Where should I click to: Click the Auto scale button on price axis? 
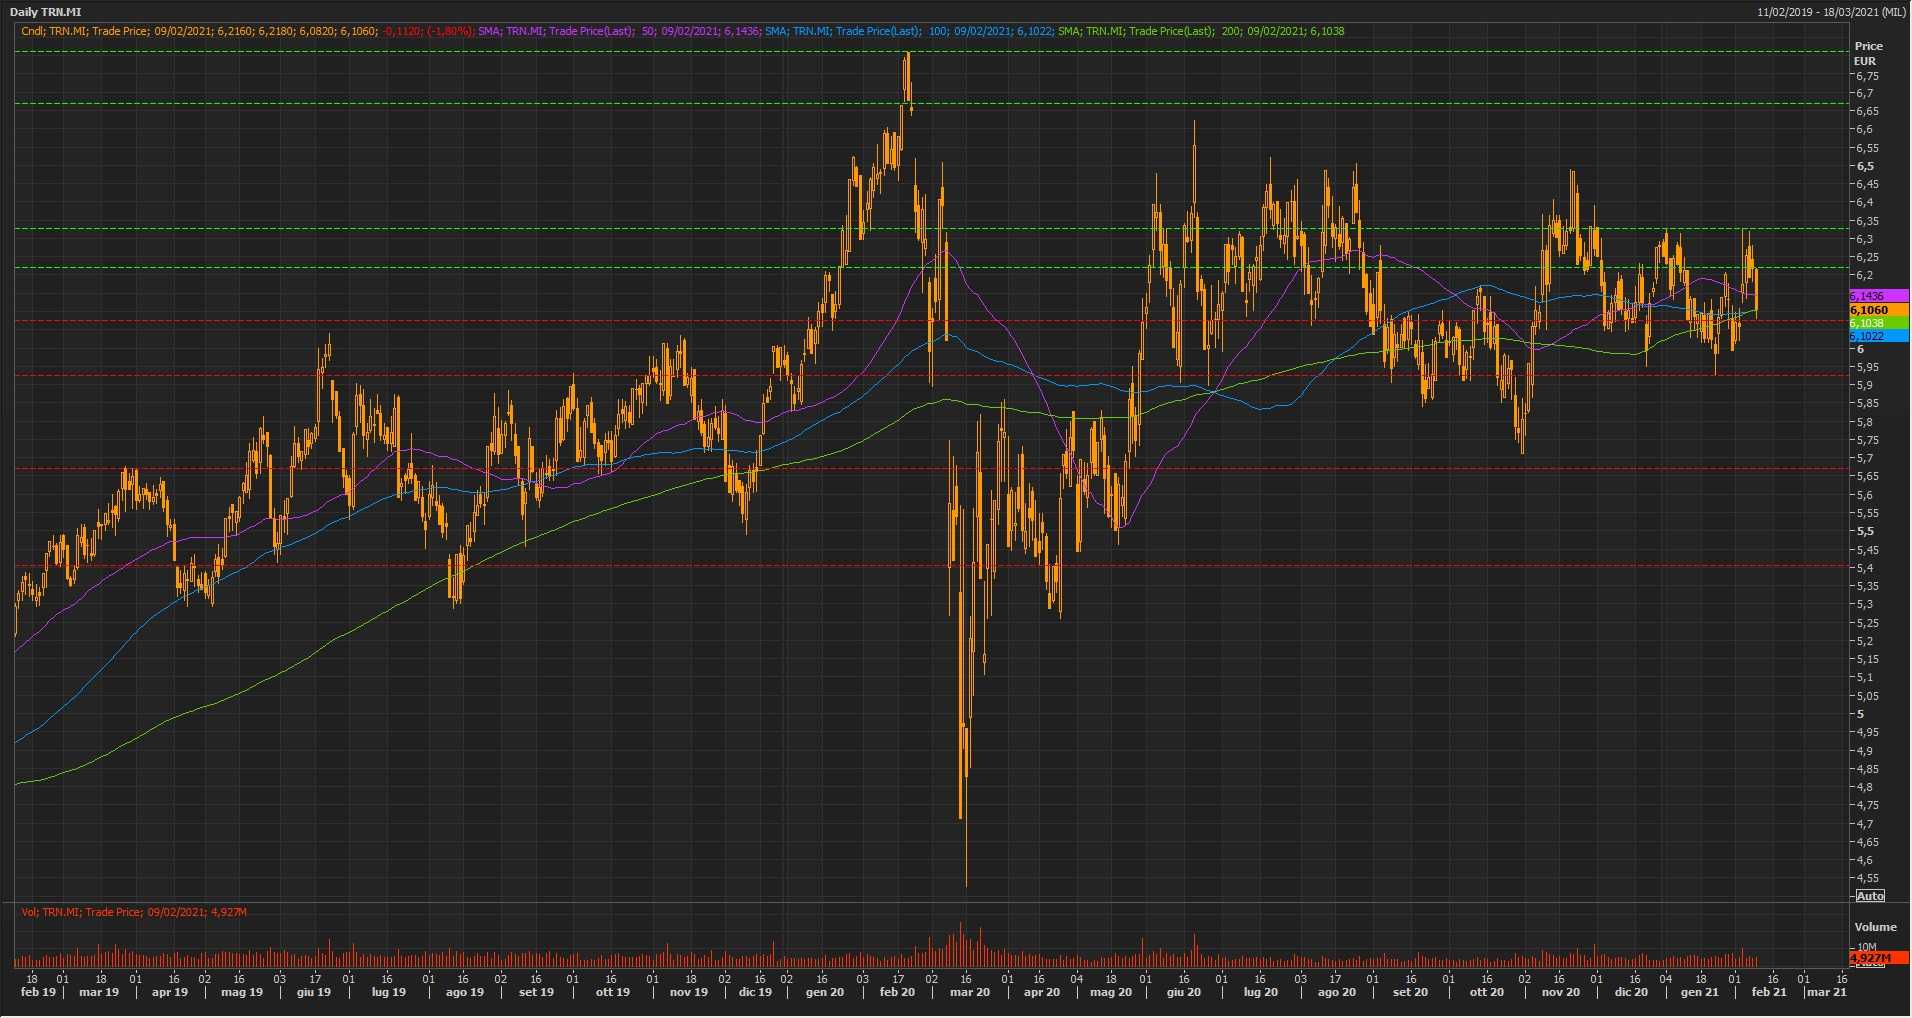coord(1870,895)
